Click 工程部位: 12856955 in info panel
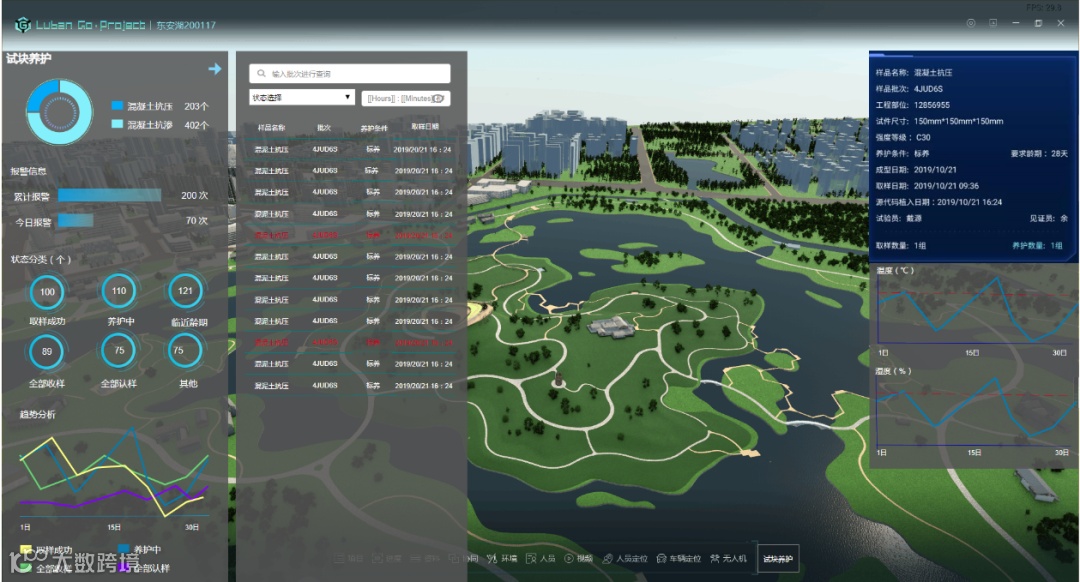Image resolution: width=1080 pixels, height=582 pixels. (913, 105)
